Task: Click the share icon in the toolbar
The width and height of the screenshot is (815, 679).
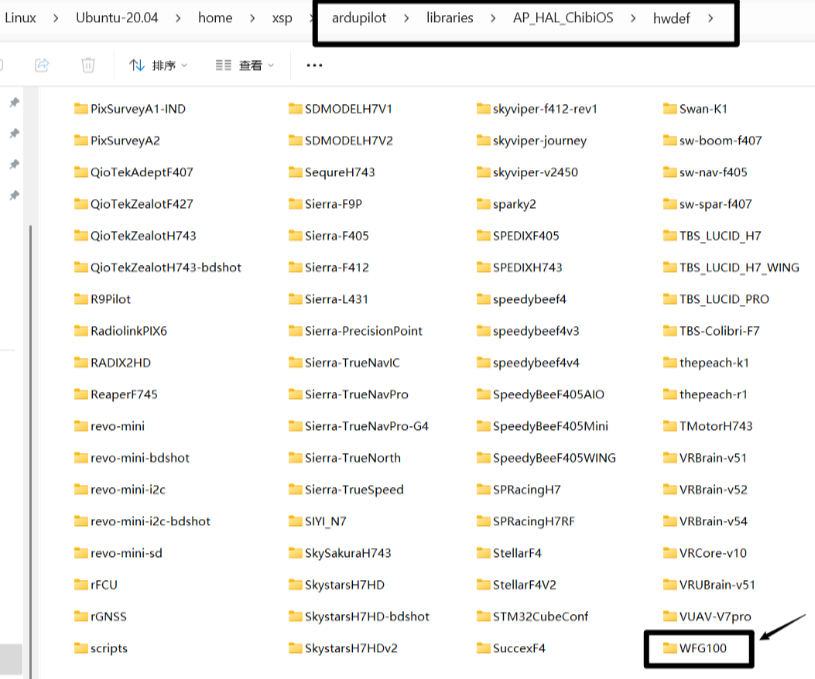Action: pos(42,65)
